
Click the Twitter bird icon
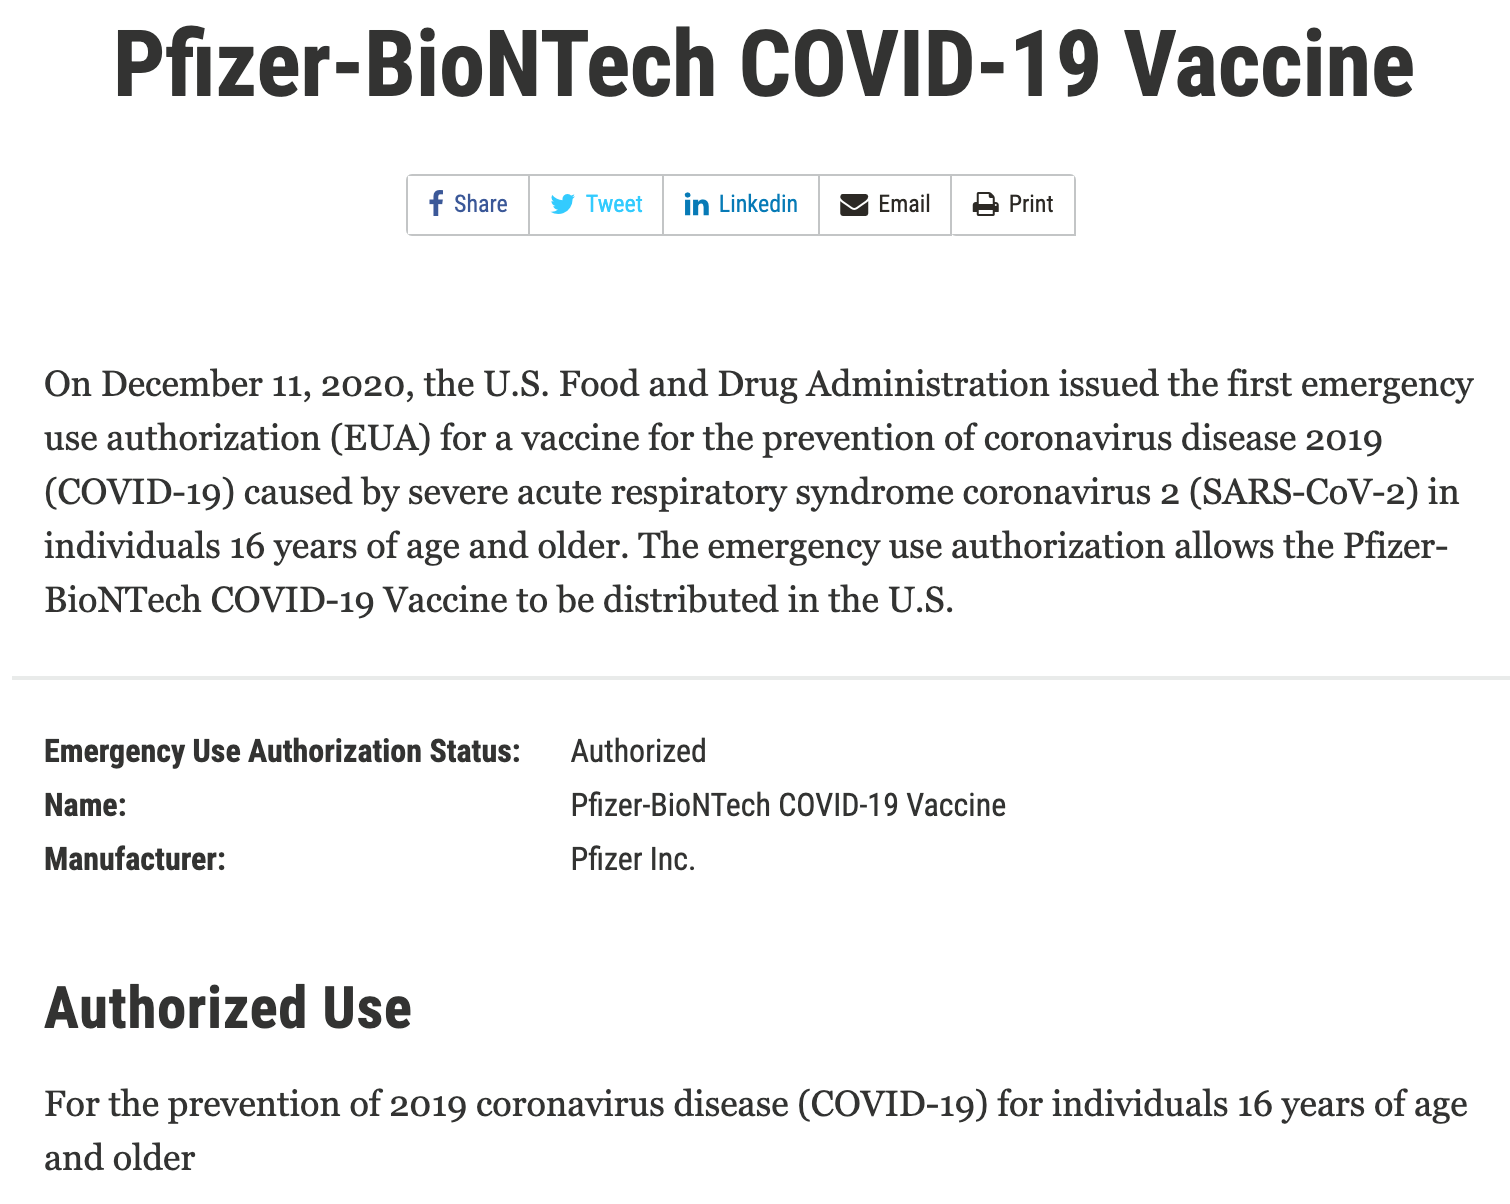click(563, 204)
